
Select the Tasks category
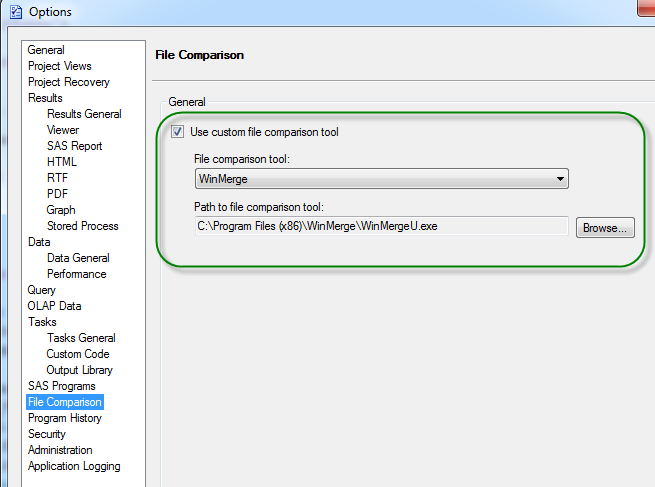(x=42, y=322)
